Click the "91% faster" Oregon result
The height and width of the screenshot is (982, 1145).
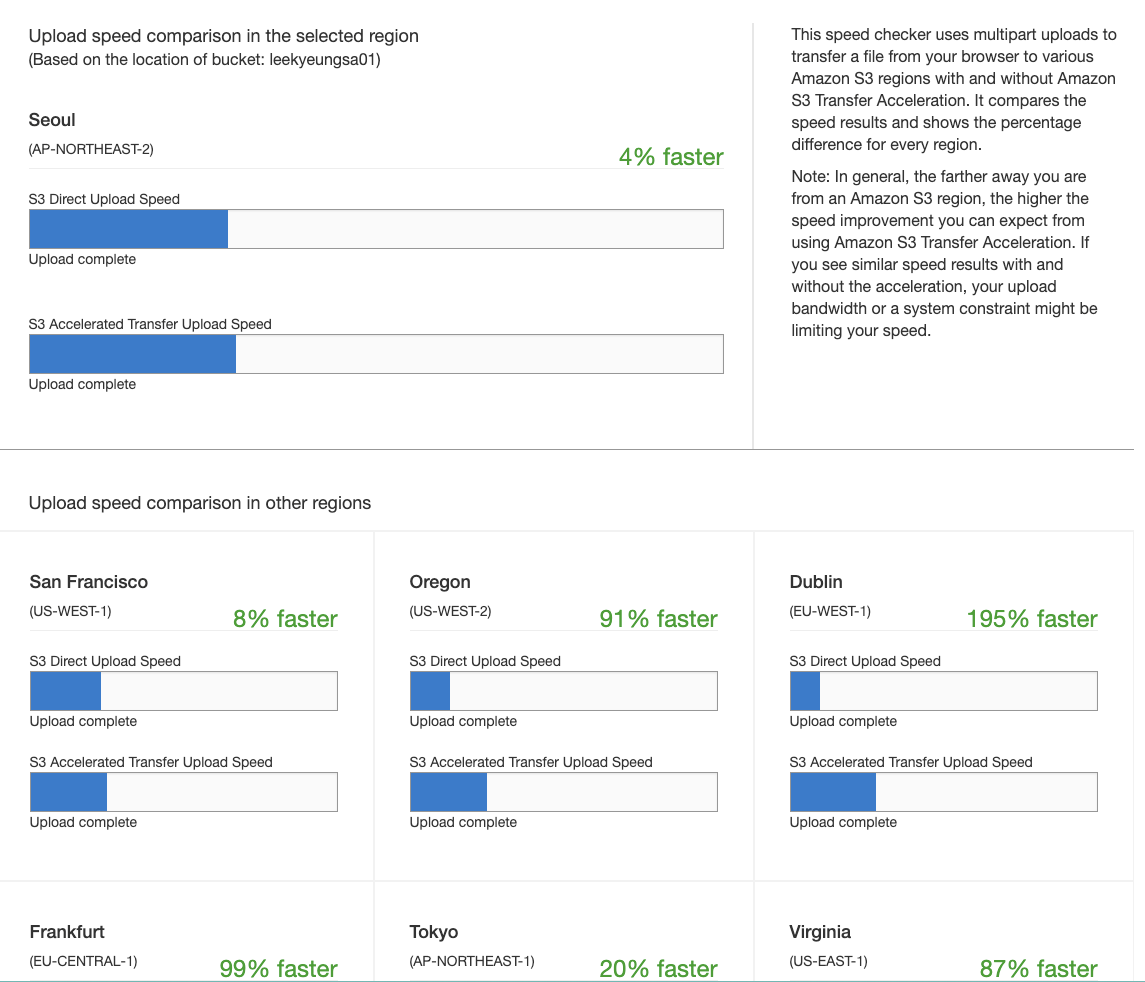click(x=658, y=619)
